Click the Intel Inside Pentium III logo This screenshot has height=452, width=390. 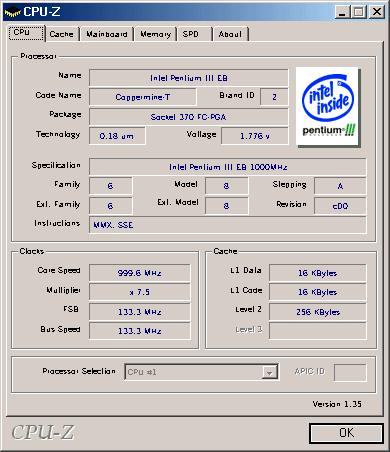point(327,107)
